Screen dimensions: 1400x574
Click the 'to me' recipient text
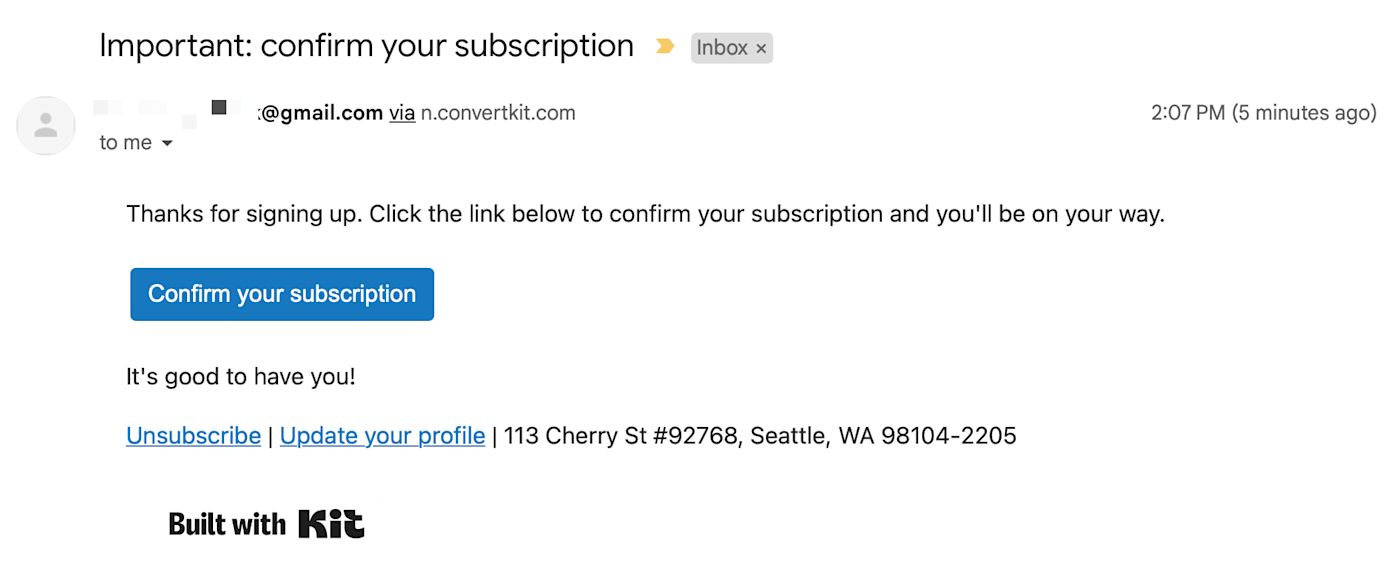(125, 143)
